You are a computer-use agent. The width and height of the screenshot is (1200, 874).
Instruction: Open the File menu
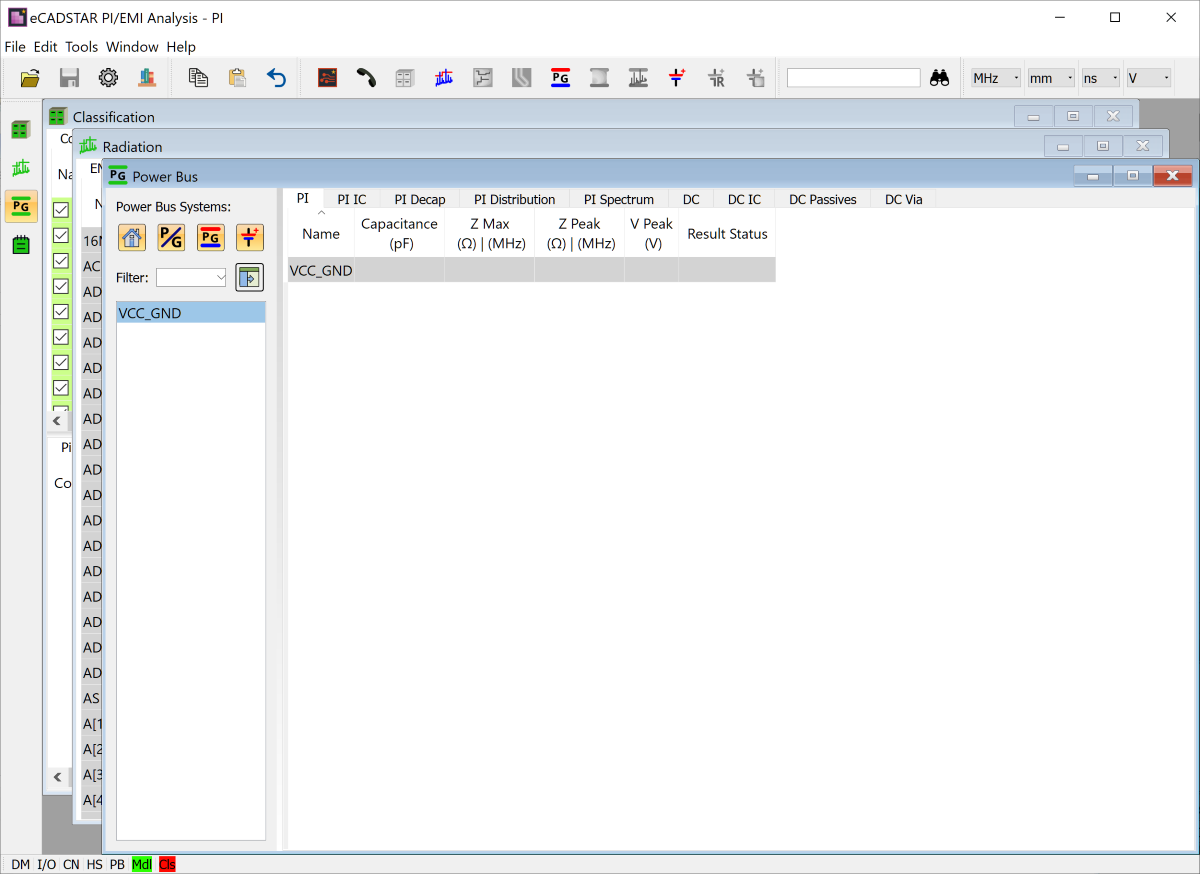pos(15,47)
